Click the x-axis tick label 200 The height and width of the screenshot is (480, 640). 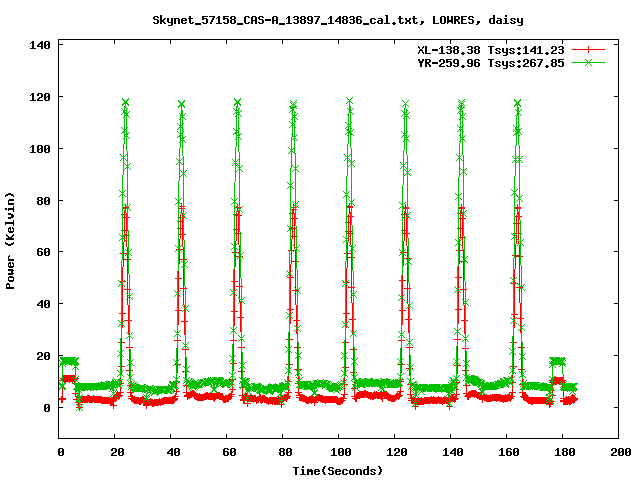point(620,452)
